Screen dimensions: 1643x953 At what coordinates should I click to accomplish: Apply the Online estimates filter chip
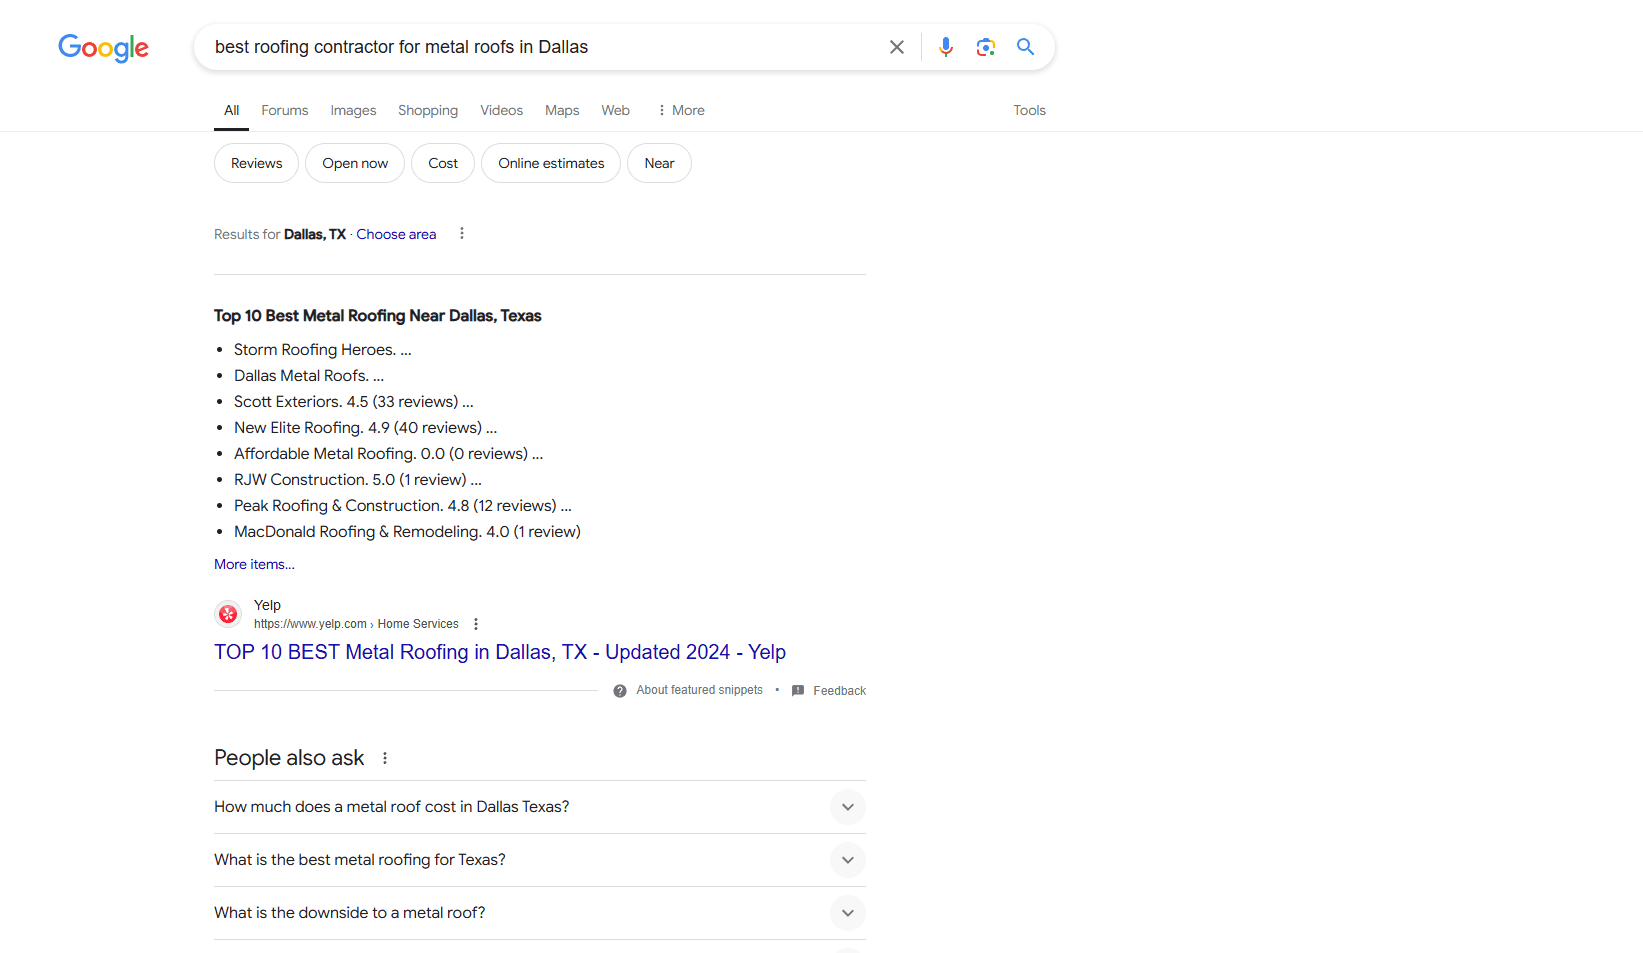(x=551, y=163)
